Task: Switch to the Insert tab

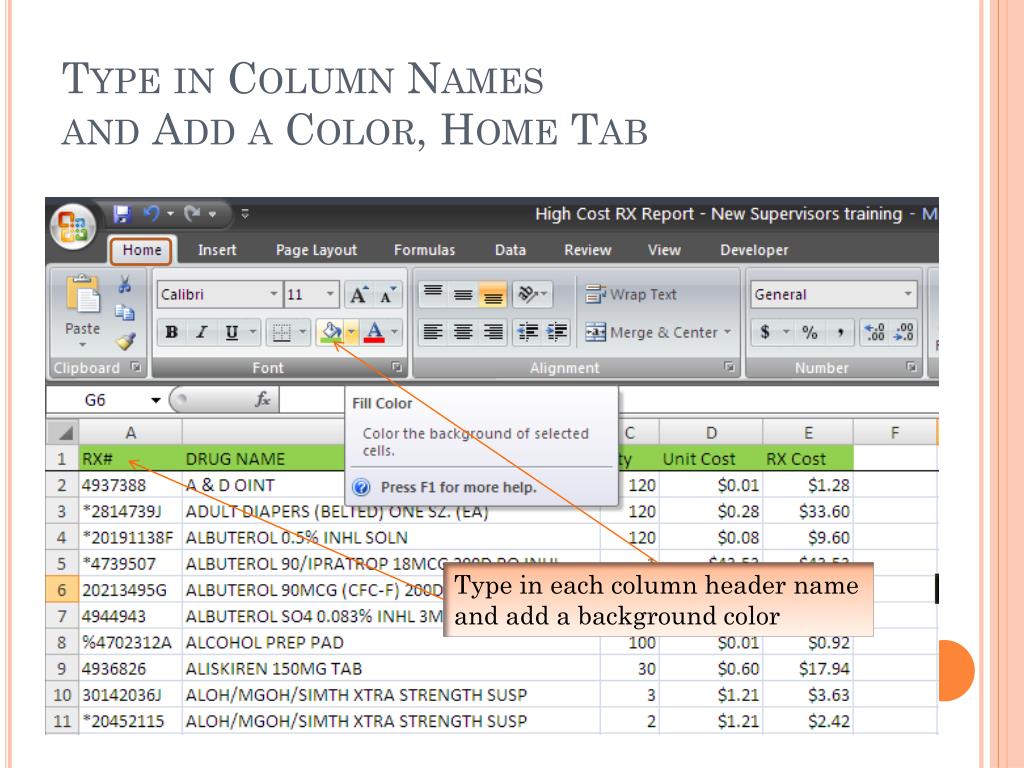Action: (217, 250)
